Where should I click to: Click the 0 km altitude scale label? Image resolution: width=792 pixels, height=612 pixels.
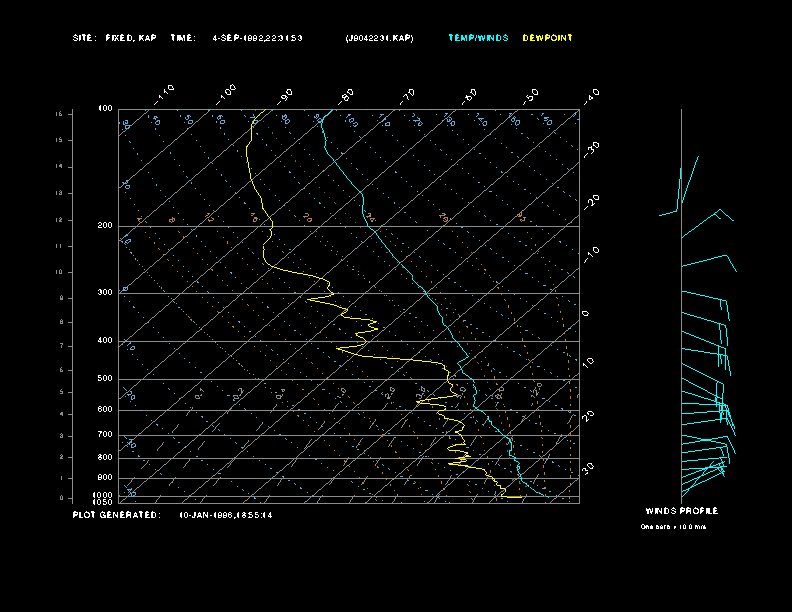[x=62, y=498]
